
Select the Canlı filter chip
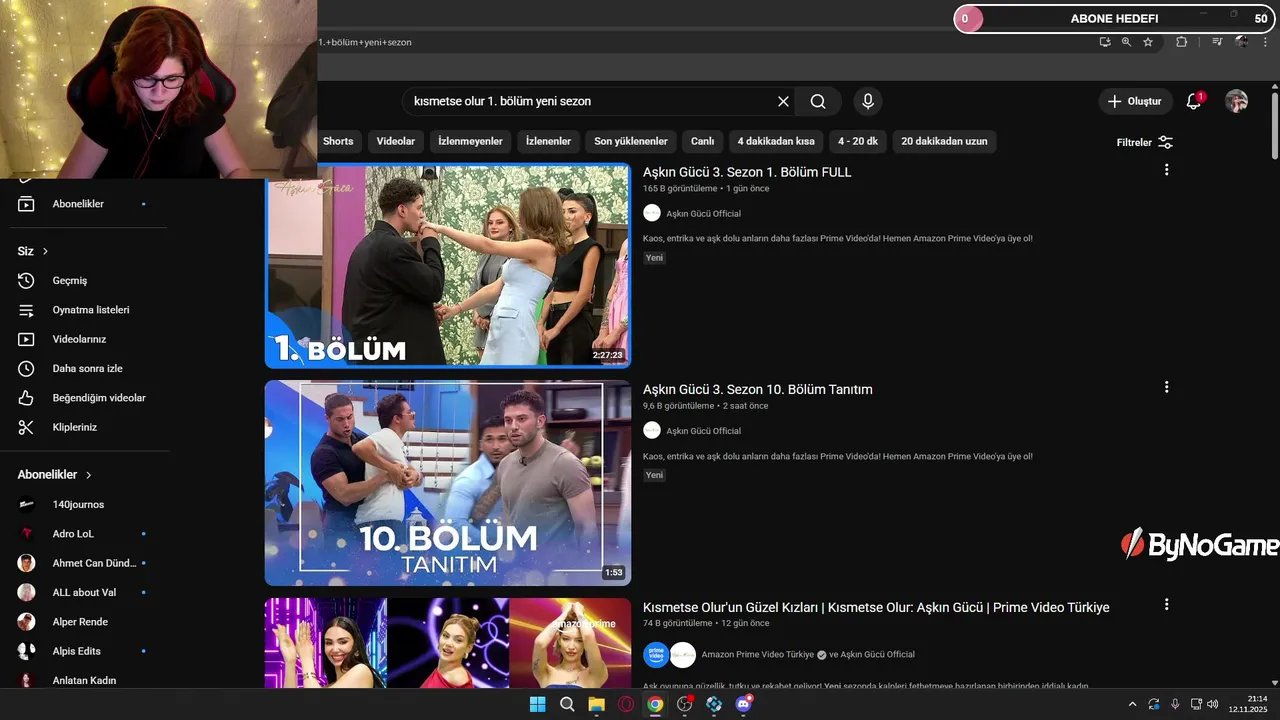702,141
